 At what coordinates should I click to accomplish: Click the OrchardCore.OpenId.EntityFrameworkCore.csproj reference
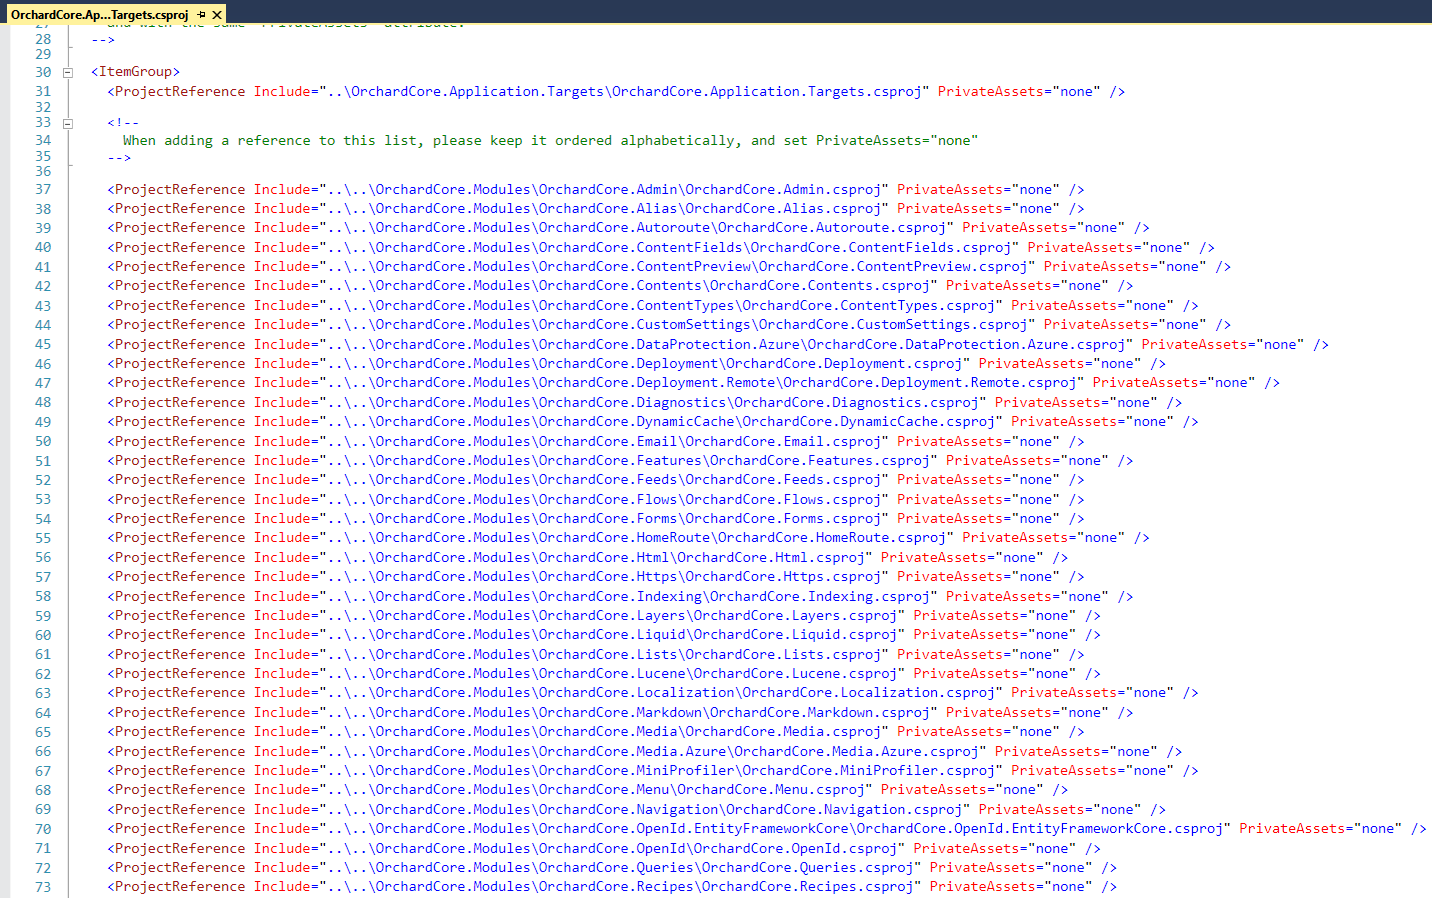[x=767, y=829]
